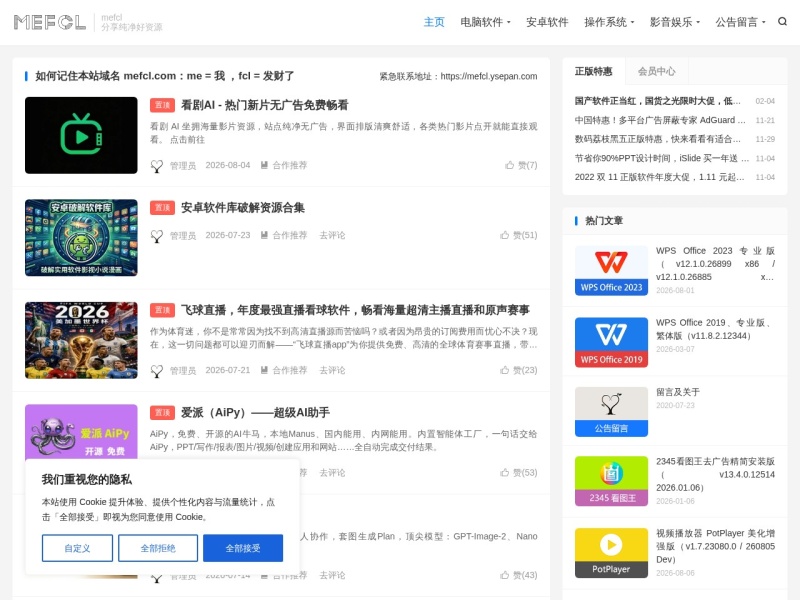Click the 全部拒绝 cookie button

[158, 548]
